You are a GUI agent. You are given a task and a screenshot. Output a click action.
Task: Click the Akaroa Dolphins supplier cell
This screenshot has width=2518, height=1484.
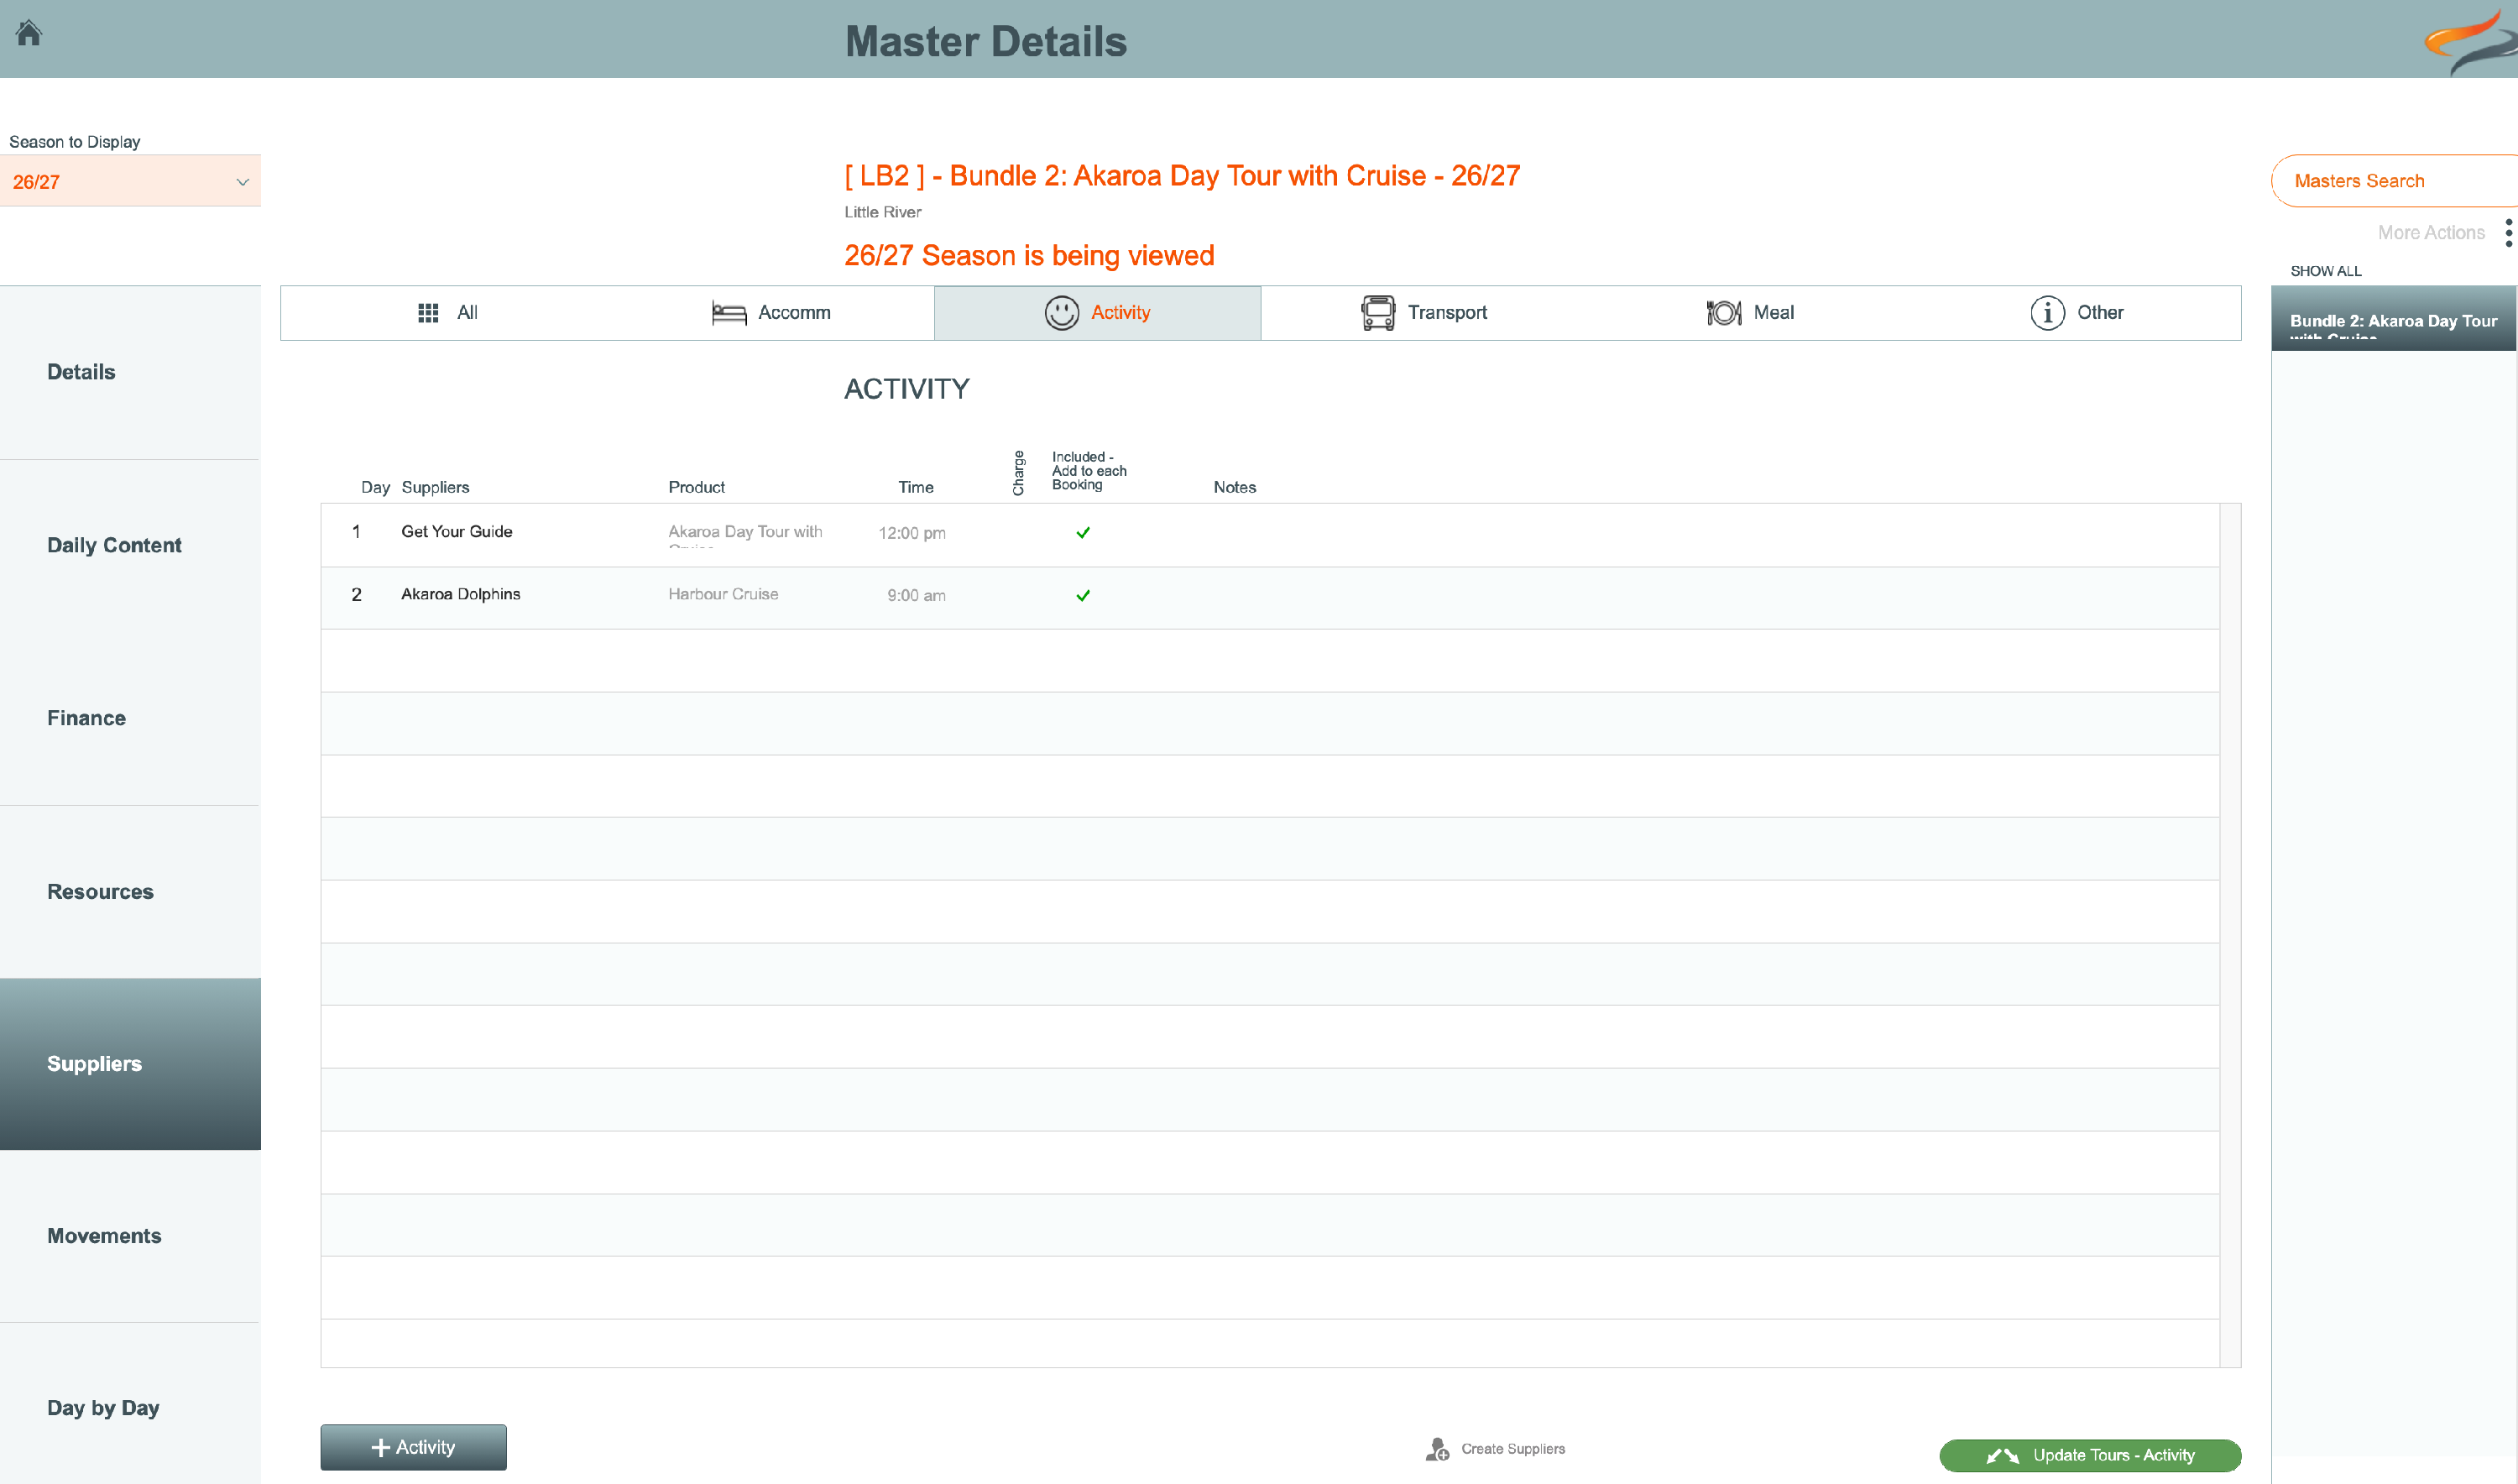tap(461, 594)
